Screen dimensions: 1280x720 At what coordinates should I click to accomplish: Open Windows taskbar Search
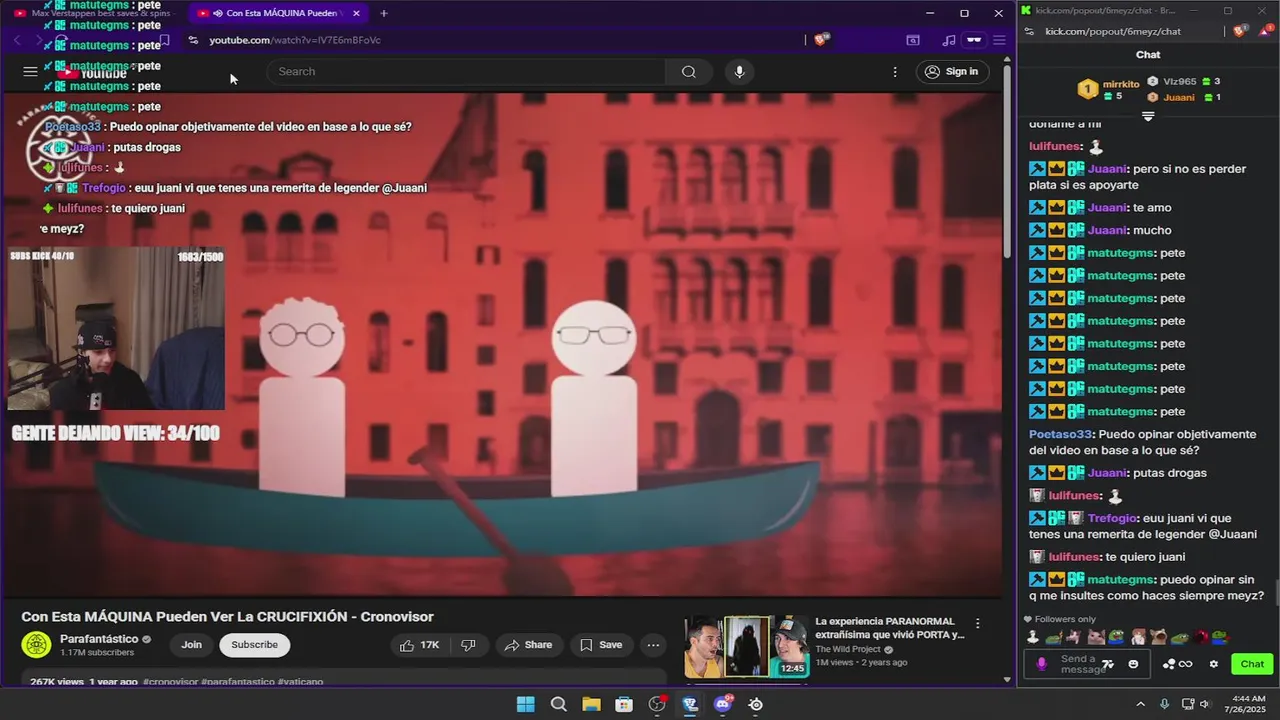559,704
